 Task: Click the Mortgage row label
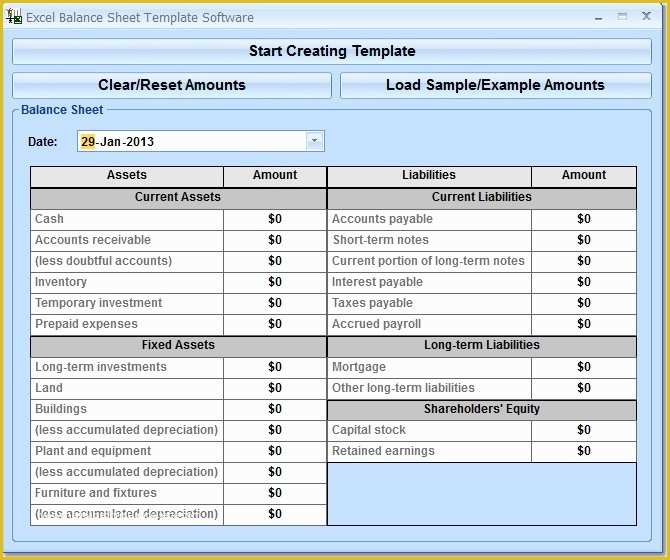(x=359, y=367)
